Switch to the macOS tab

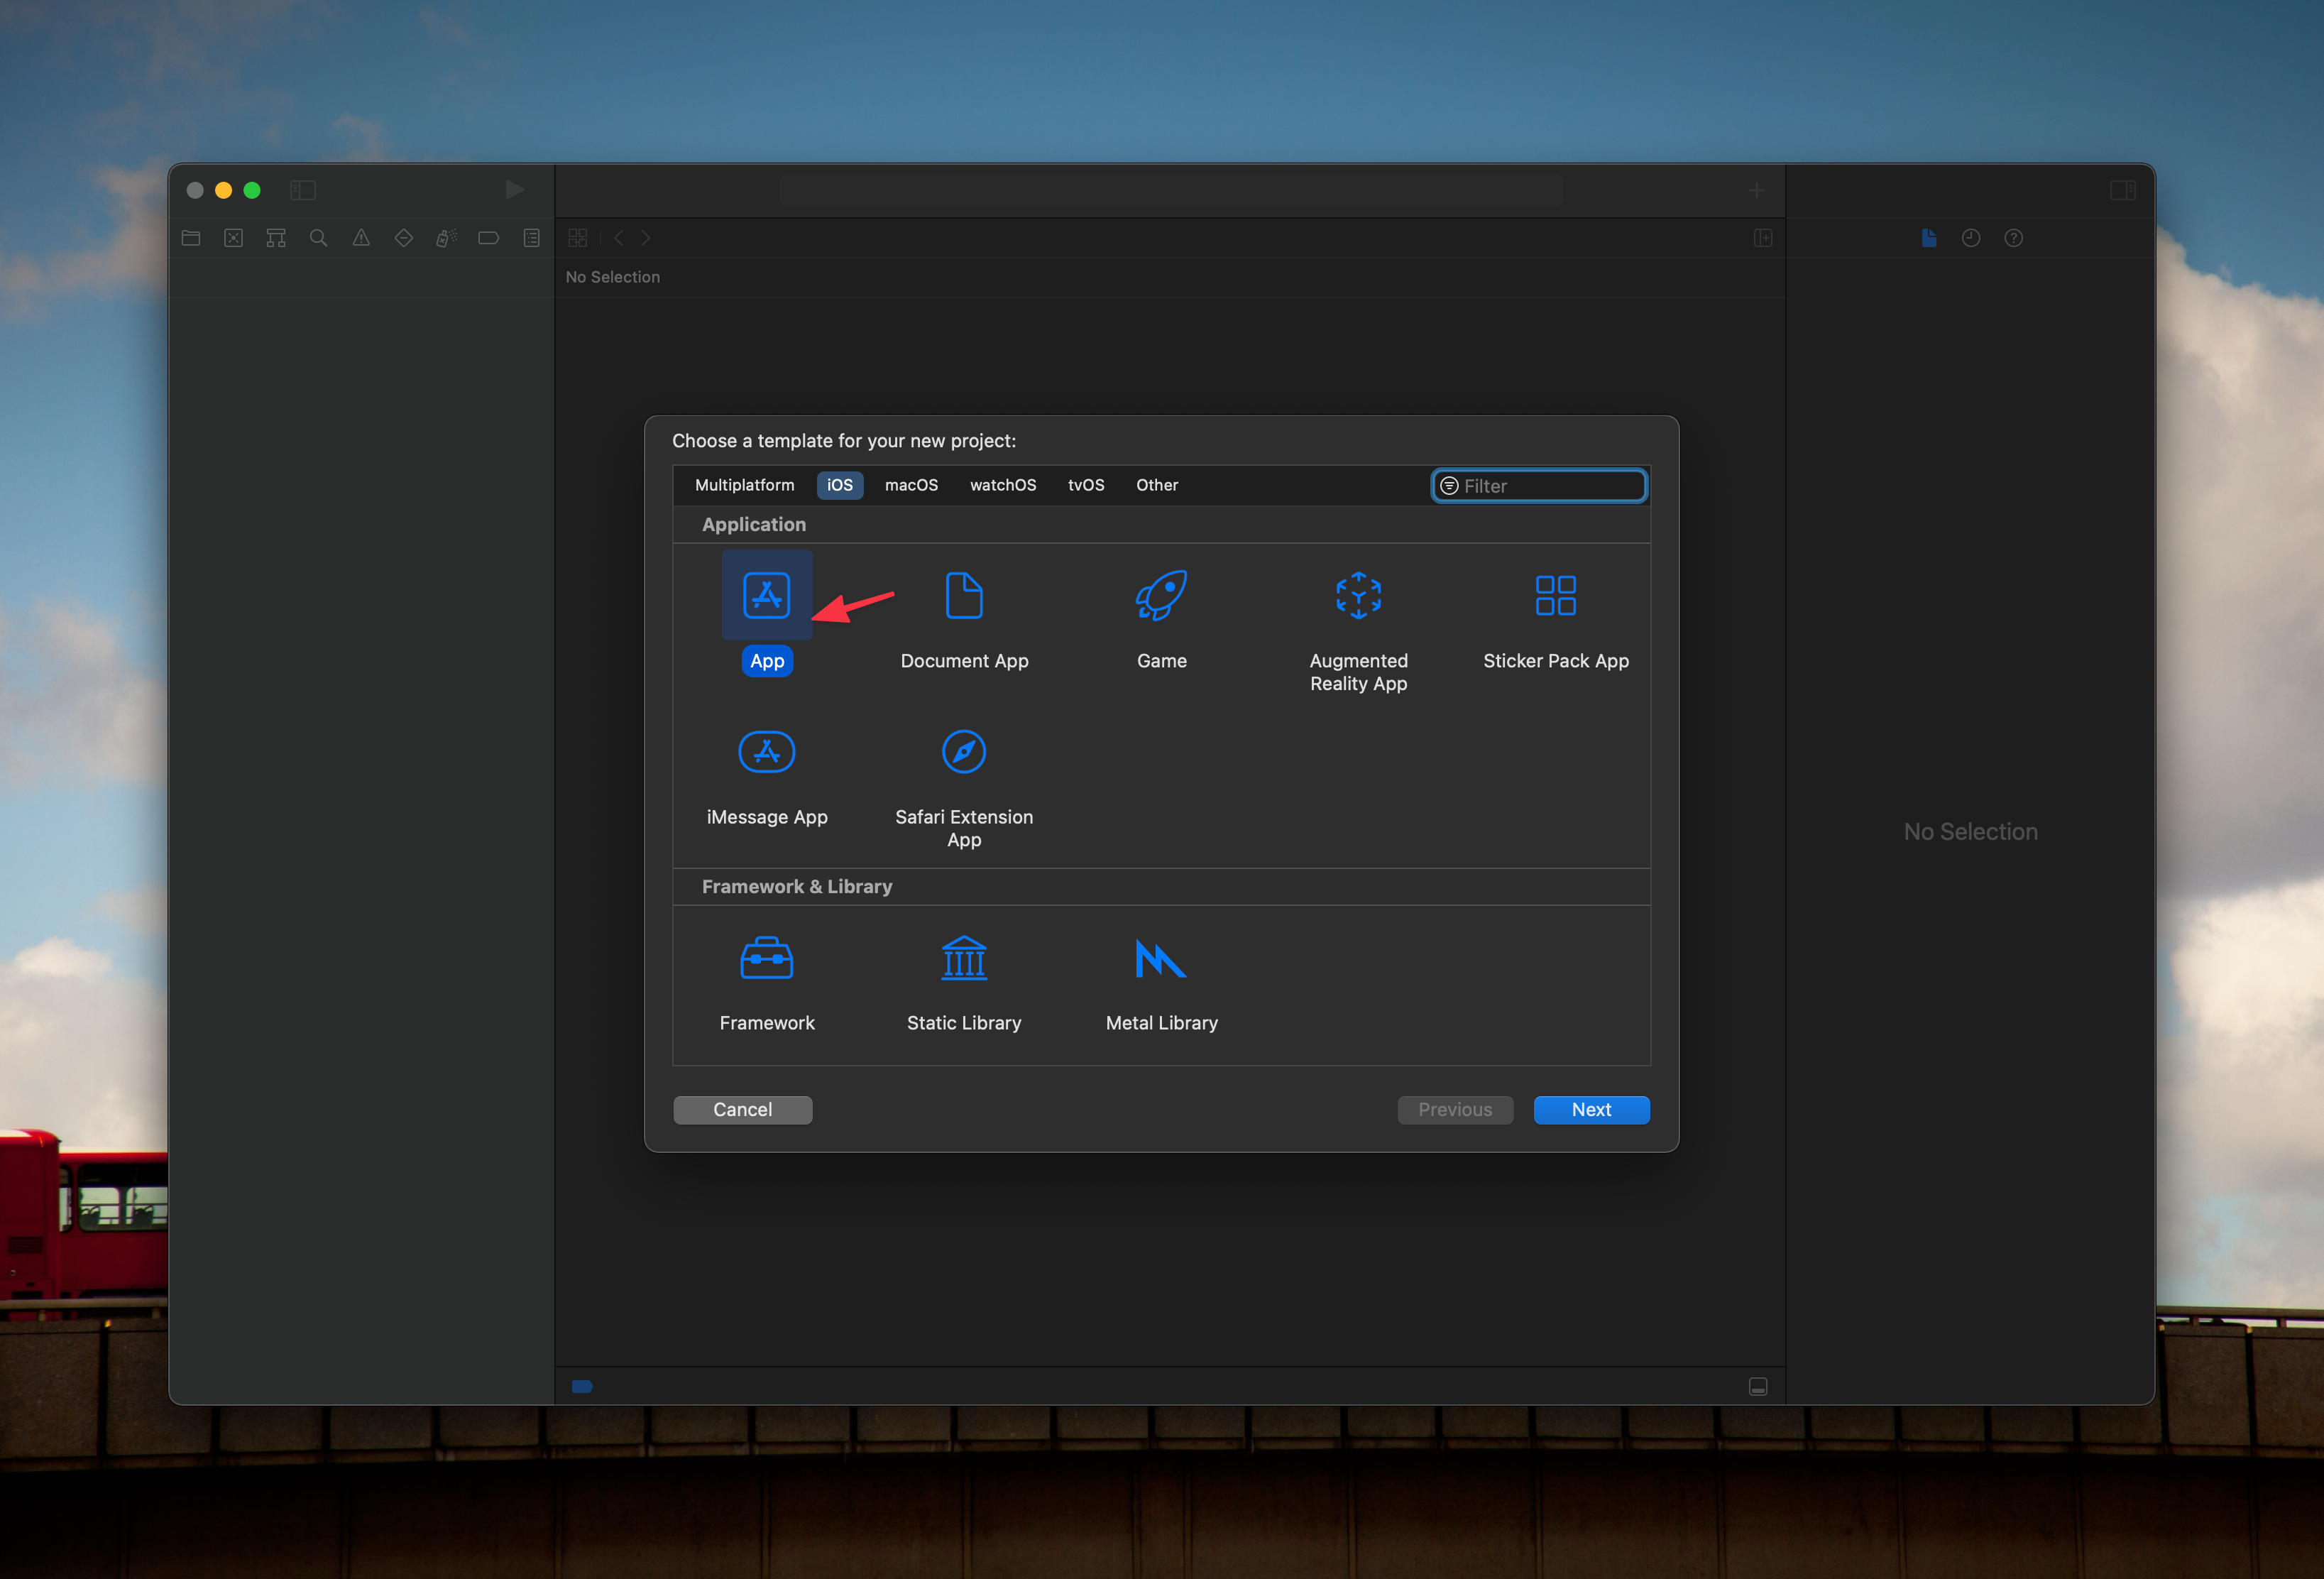(x=911, y=485)
